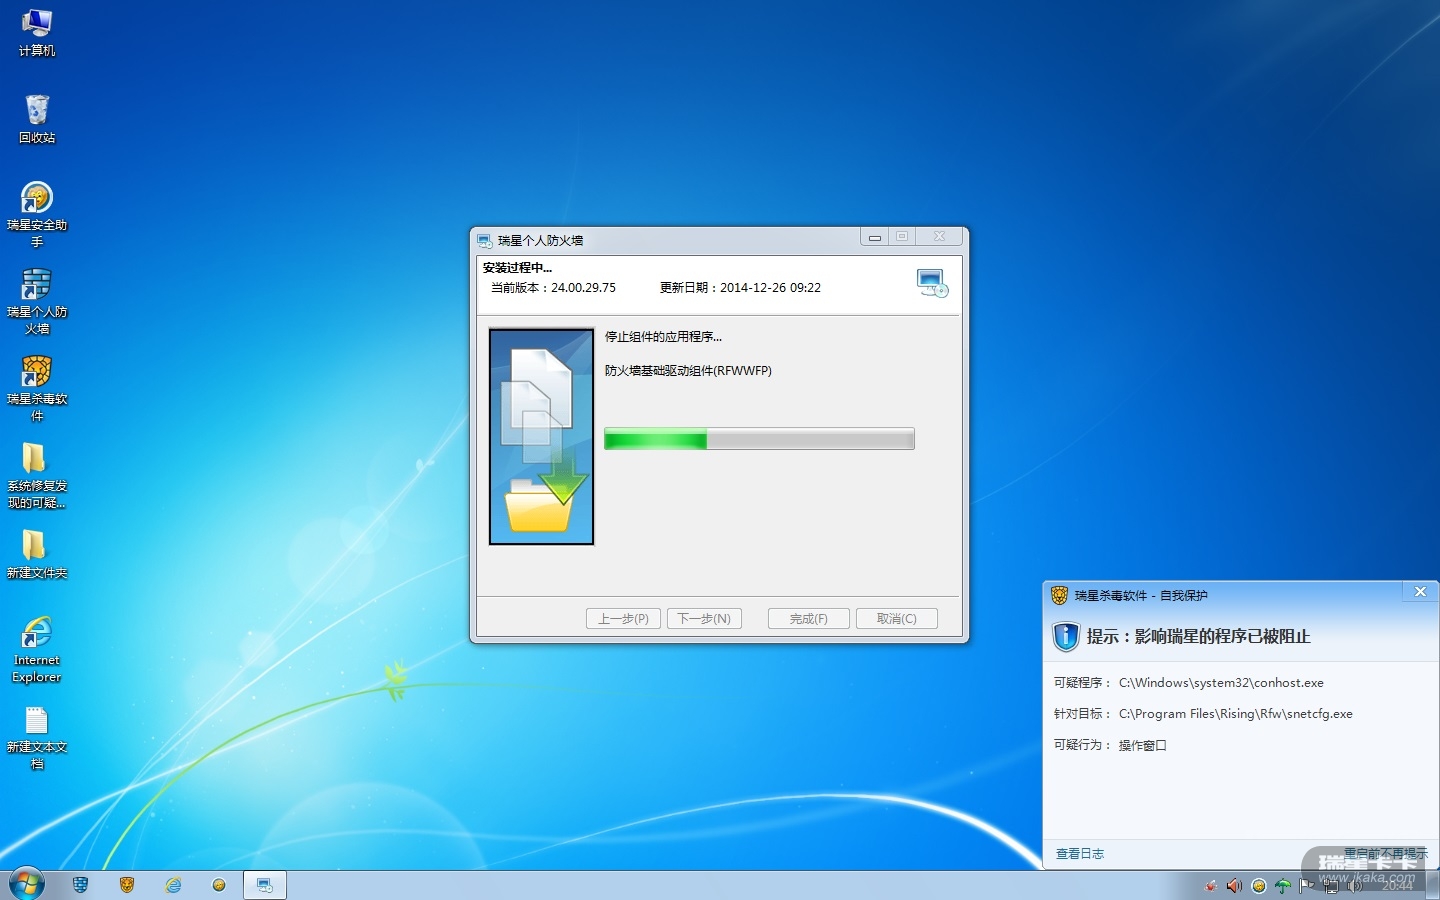
Task: Close the 瑞星杀毒软件 自我保护 popup
Action: [x=1420, y=592]
